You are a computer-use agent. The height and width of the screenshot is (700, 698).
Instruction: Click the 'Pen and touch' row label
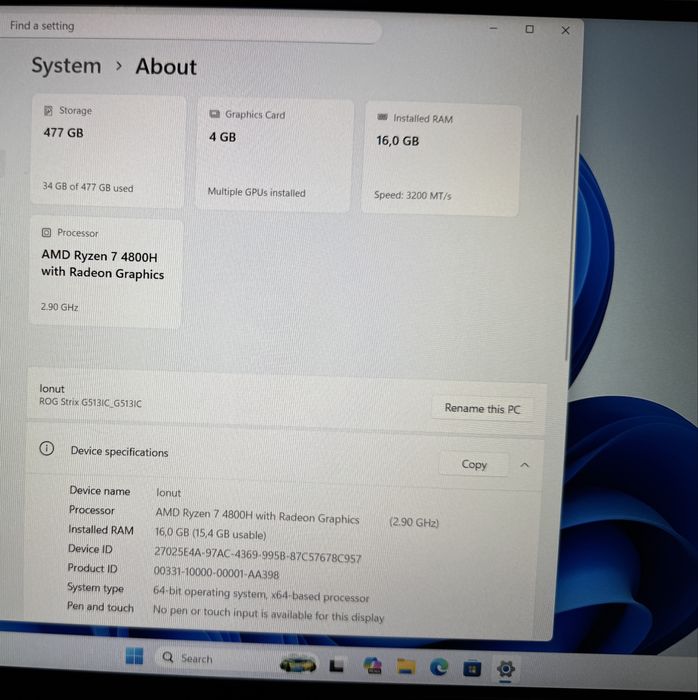tap(100, 607)
